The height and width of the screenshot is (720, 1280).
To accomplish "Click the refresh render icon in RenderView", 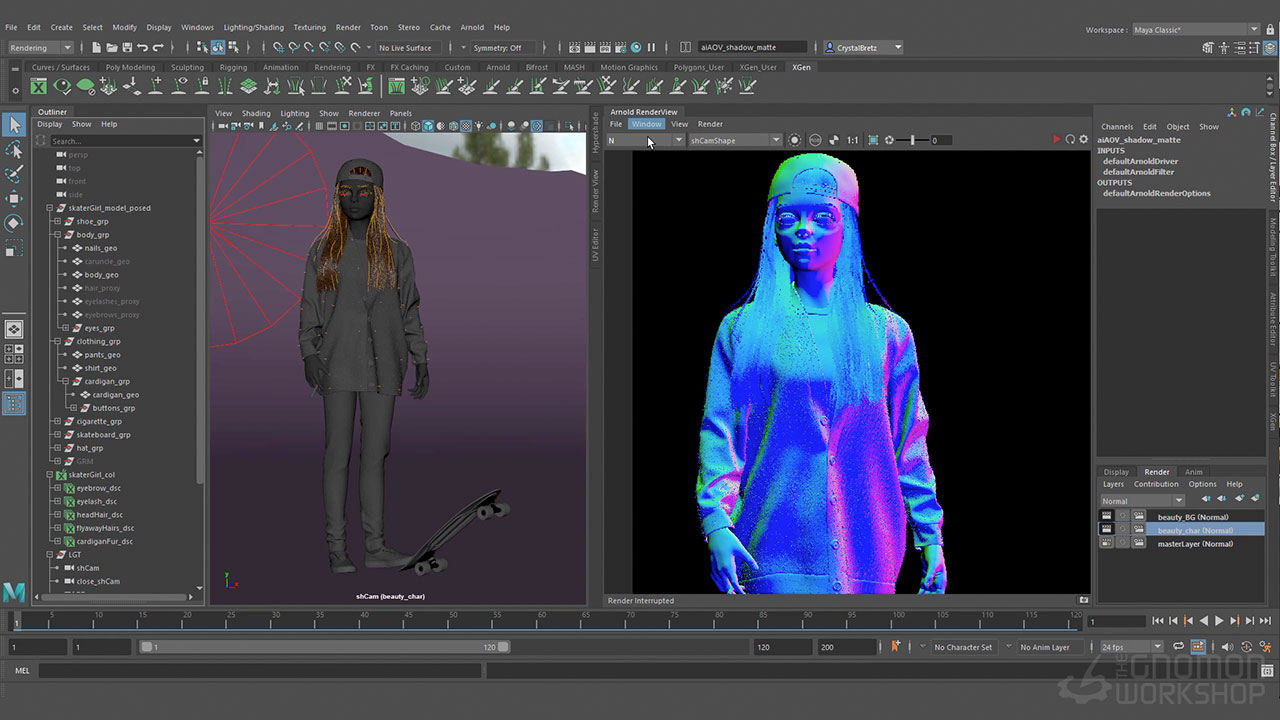I will [x=1070, y=140].
